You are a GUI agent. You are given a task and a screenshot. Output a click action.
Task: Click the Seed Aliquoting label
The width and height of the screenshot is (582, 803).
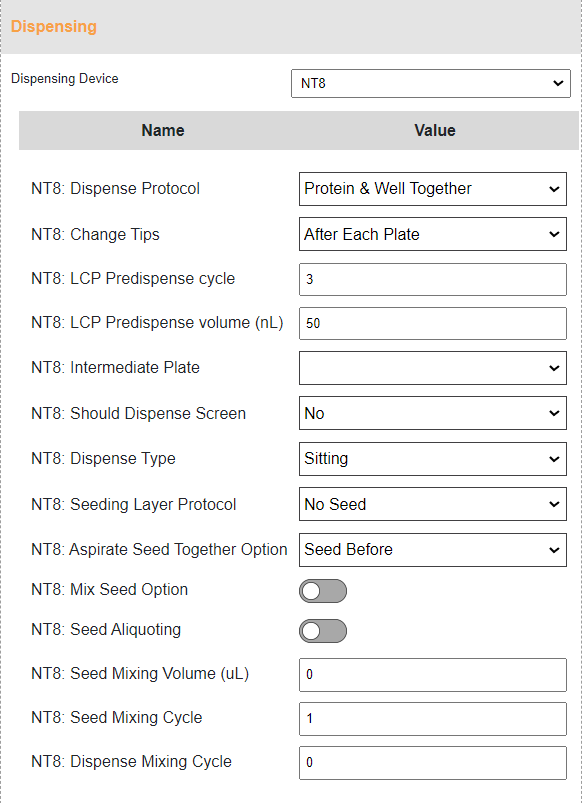[106, 629]
